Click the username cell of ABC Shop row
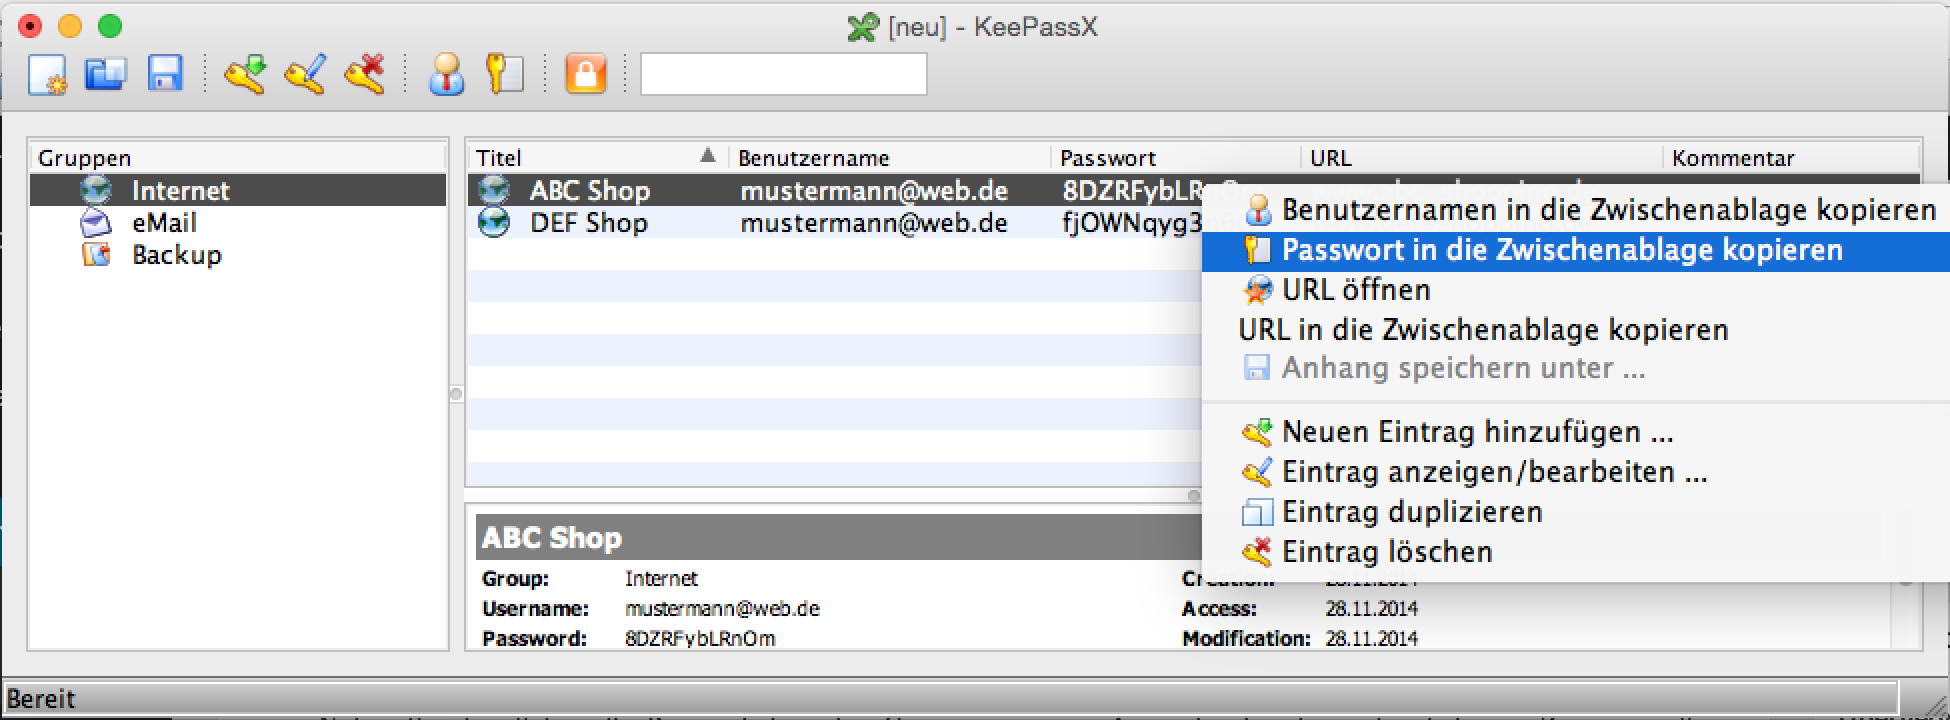 [x=874, y=190]
